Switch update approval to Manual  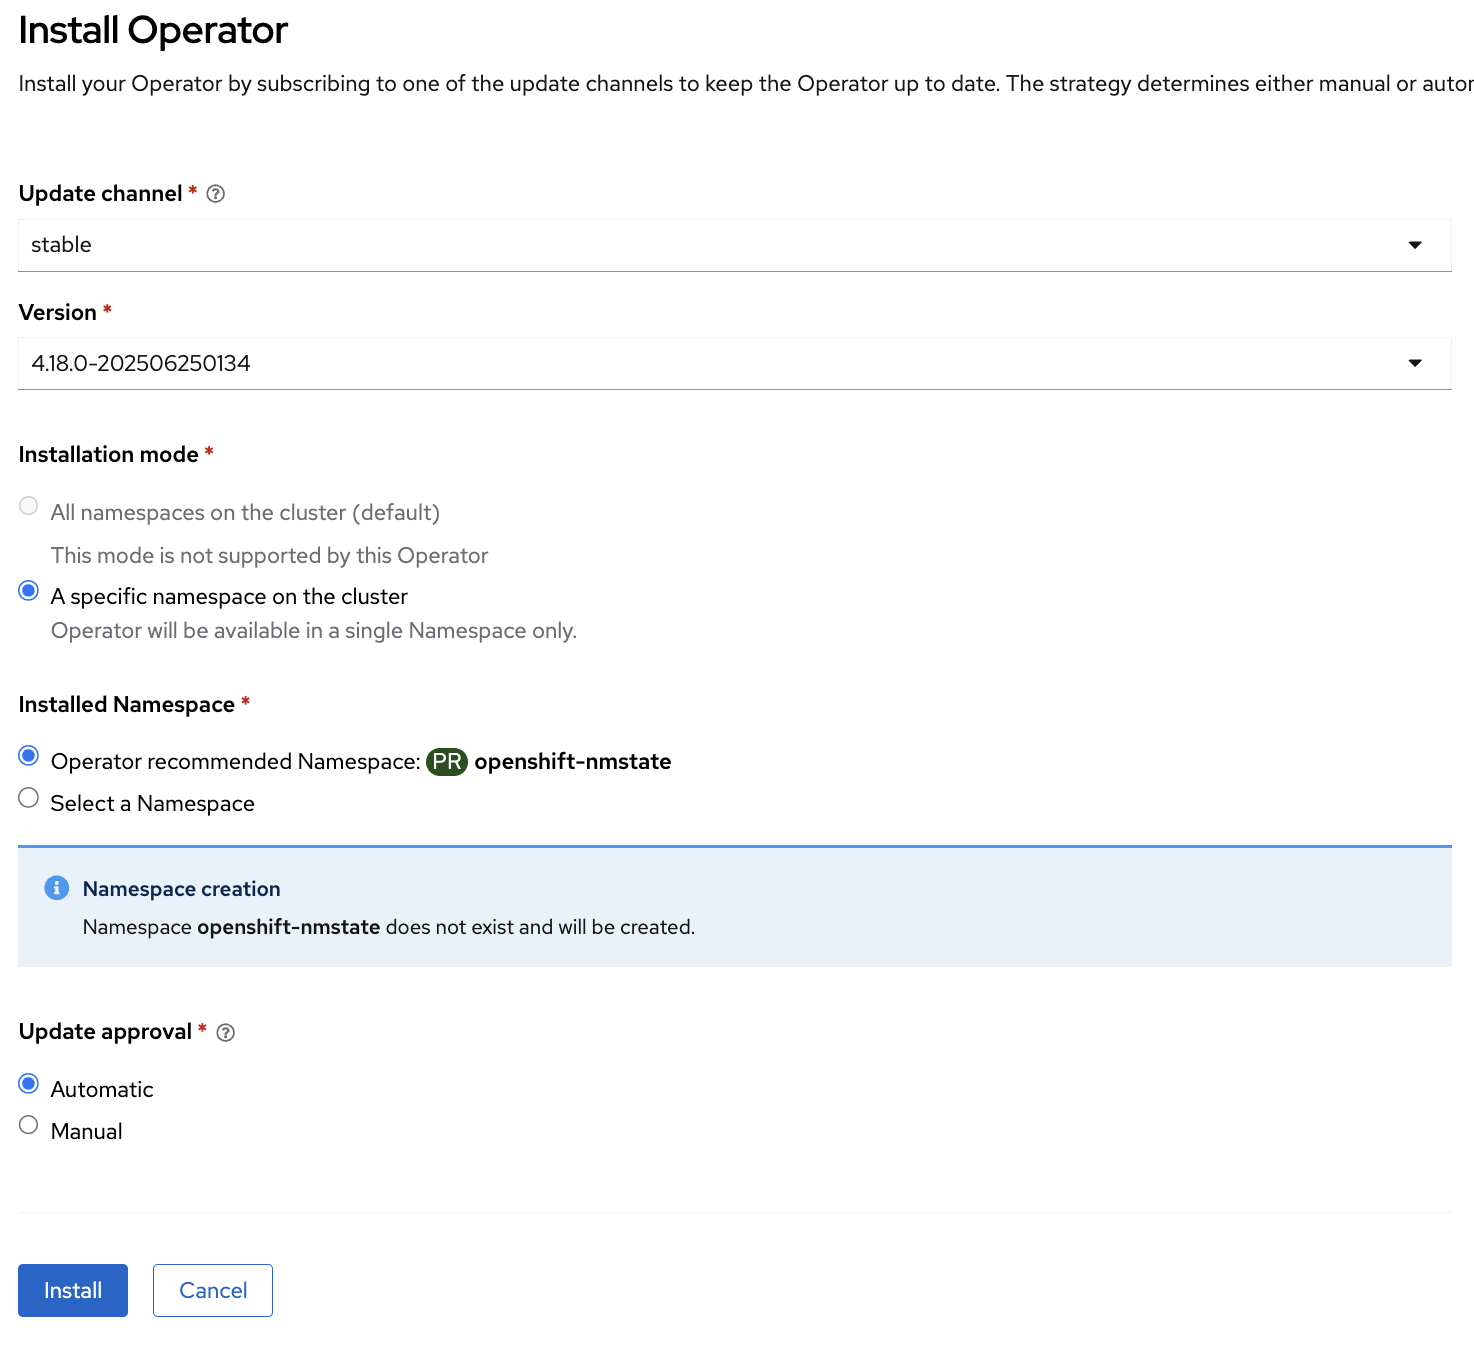coord(29,1126)
